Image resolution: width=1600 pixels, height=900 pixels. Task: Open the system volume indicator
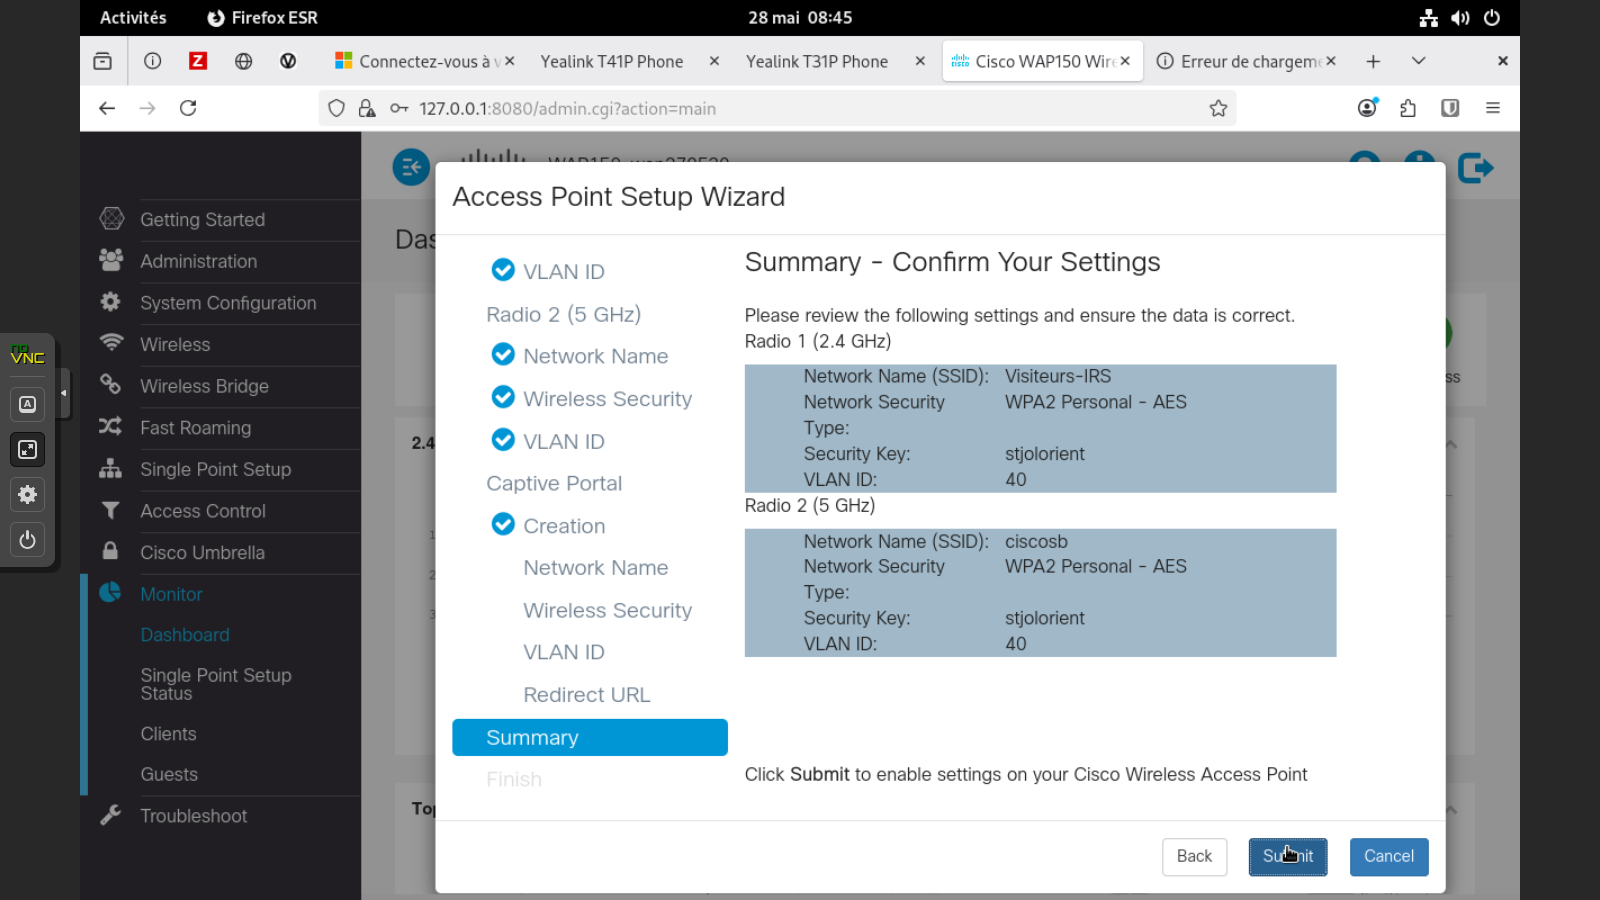point(1461,18)
